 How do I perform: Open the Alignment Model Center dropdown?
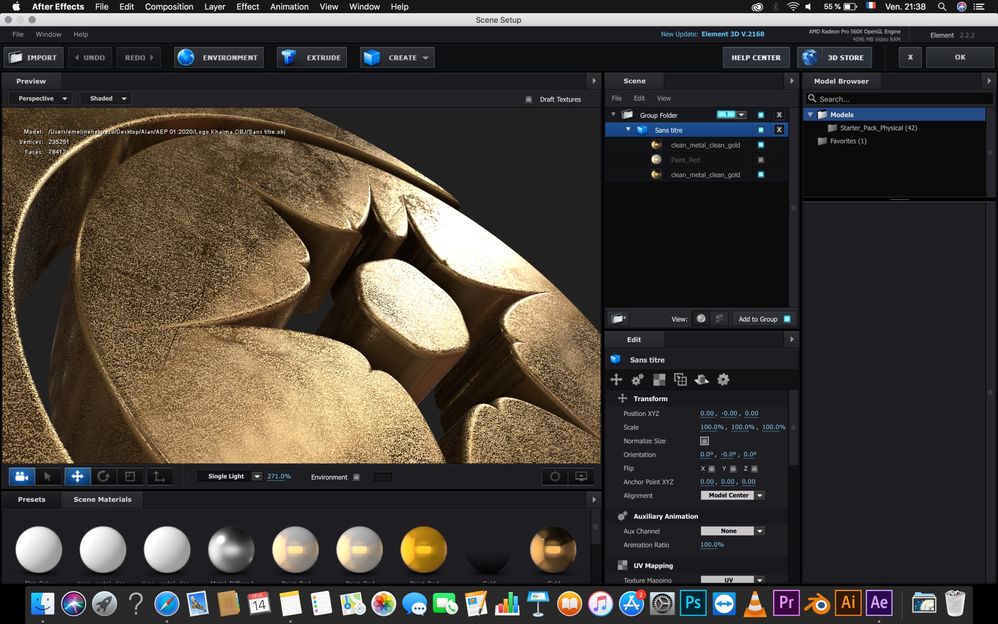click(x=733, y=495)
